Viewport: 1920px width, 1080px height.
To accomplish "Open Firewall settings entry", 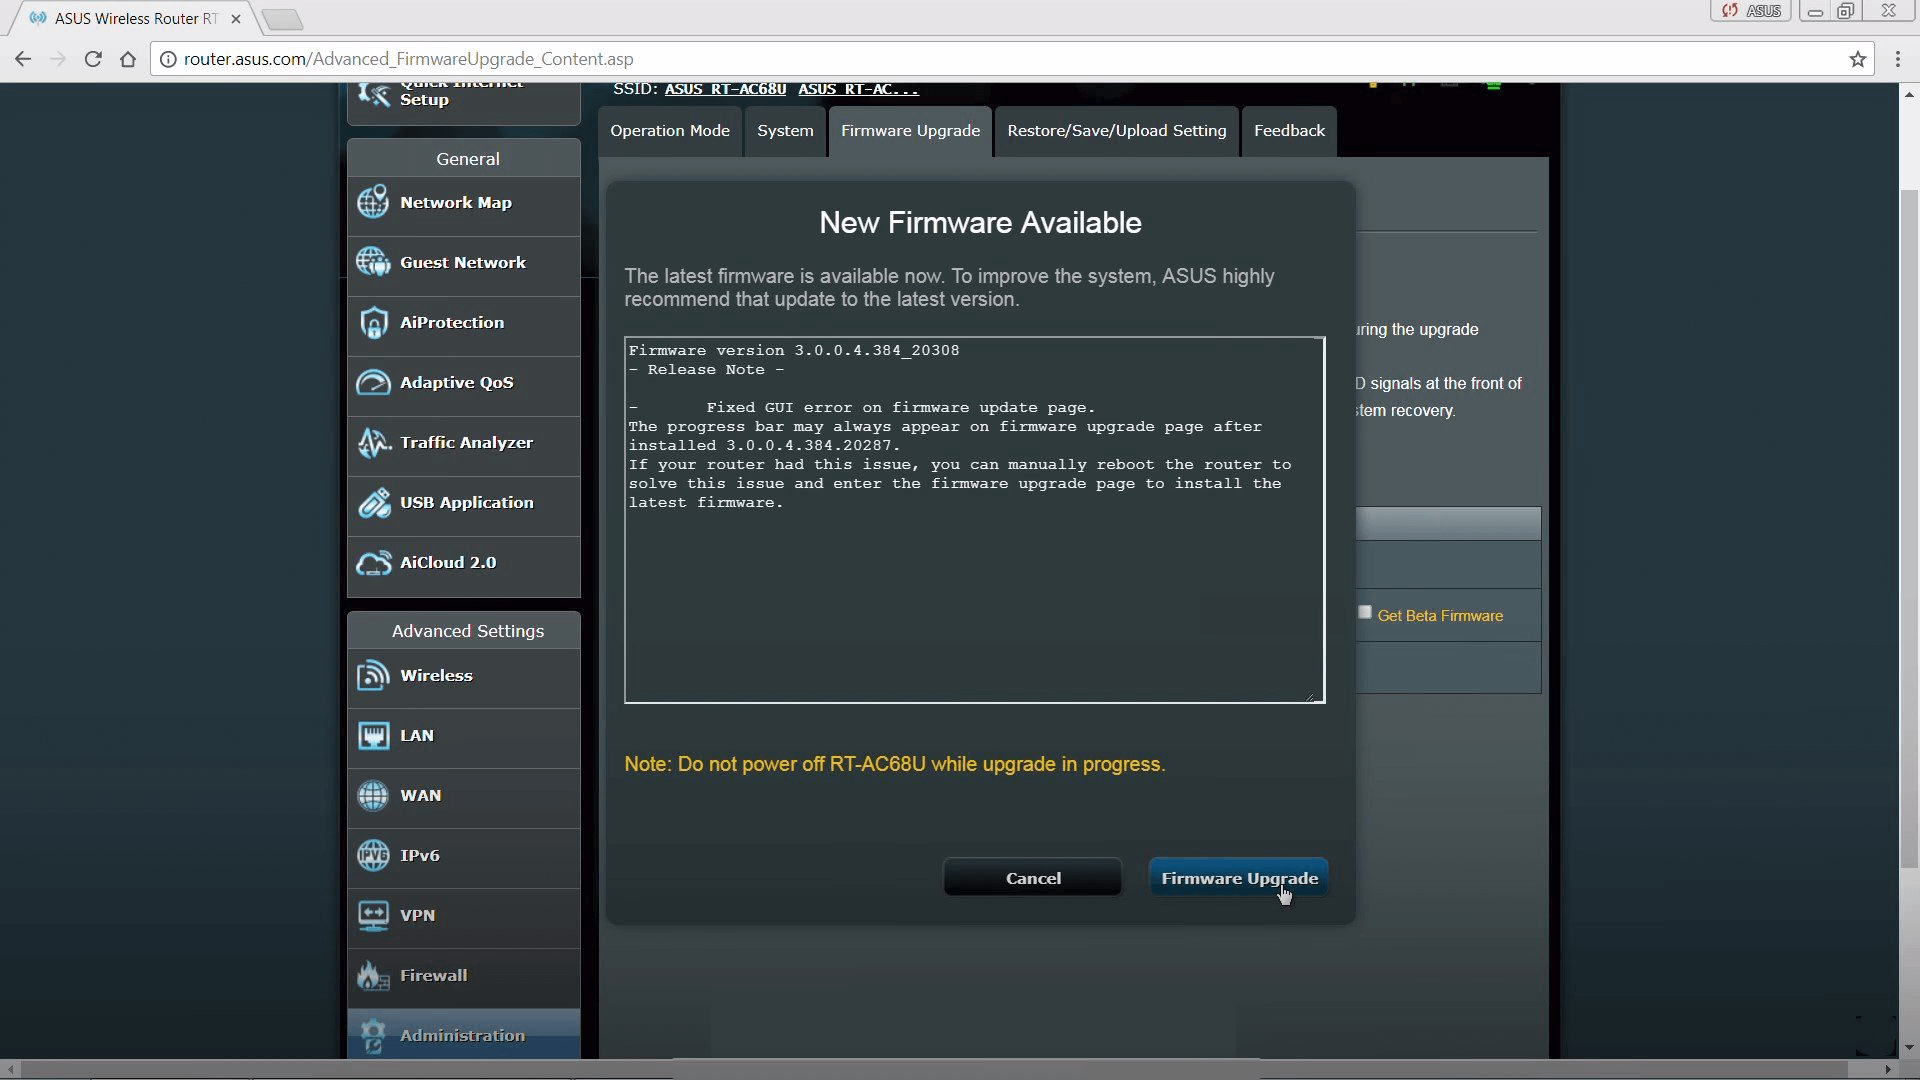I will (464, 976).
